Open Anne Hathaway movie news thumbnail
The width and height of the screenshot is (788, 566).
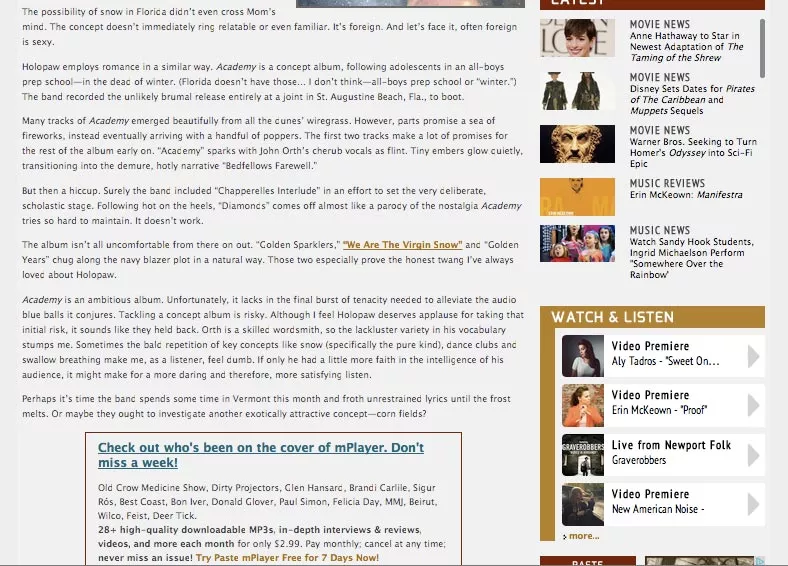pyautogui.click(x=577, y=38)
